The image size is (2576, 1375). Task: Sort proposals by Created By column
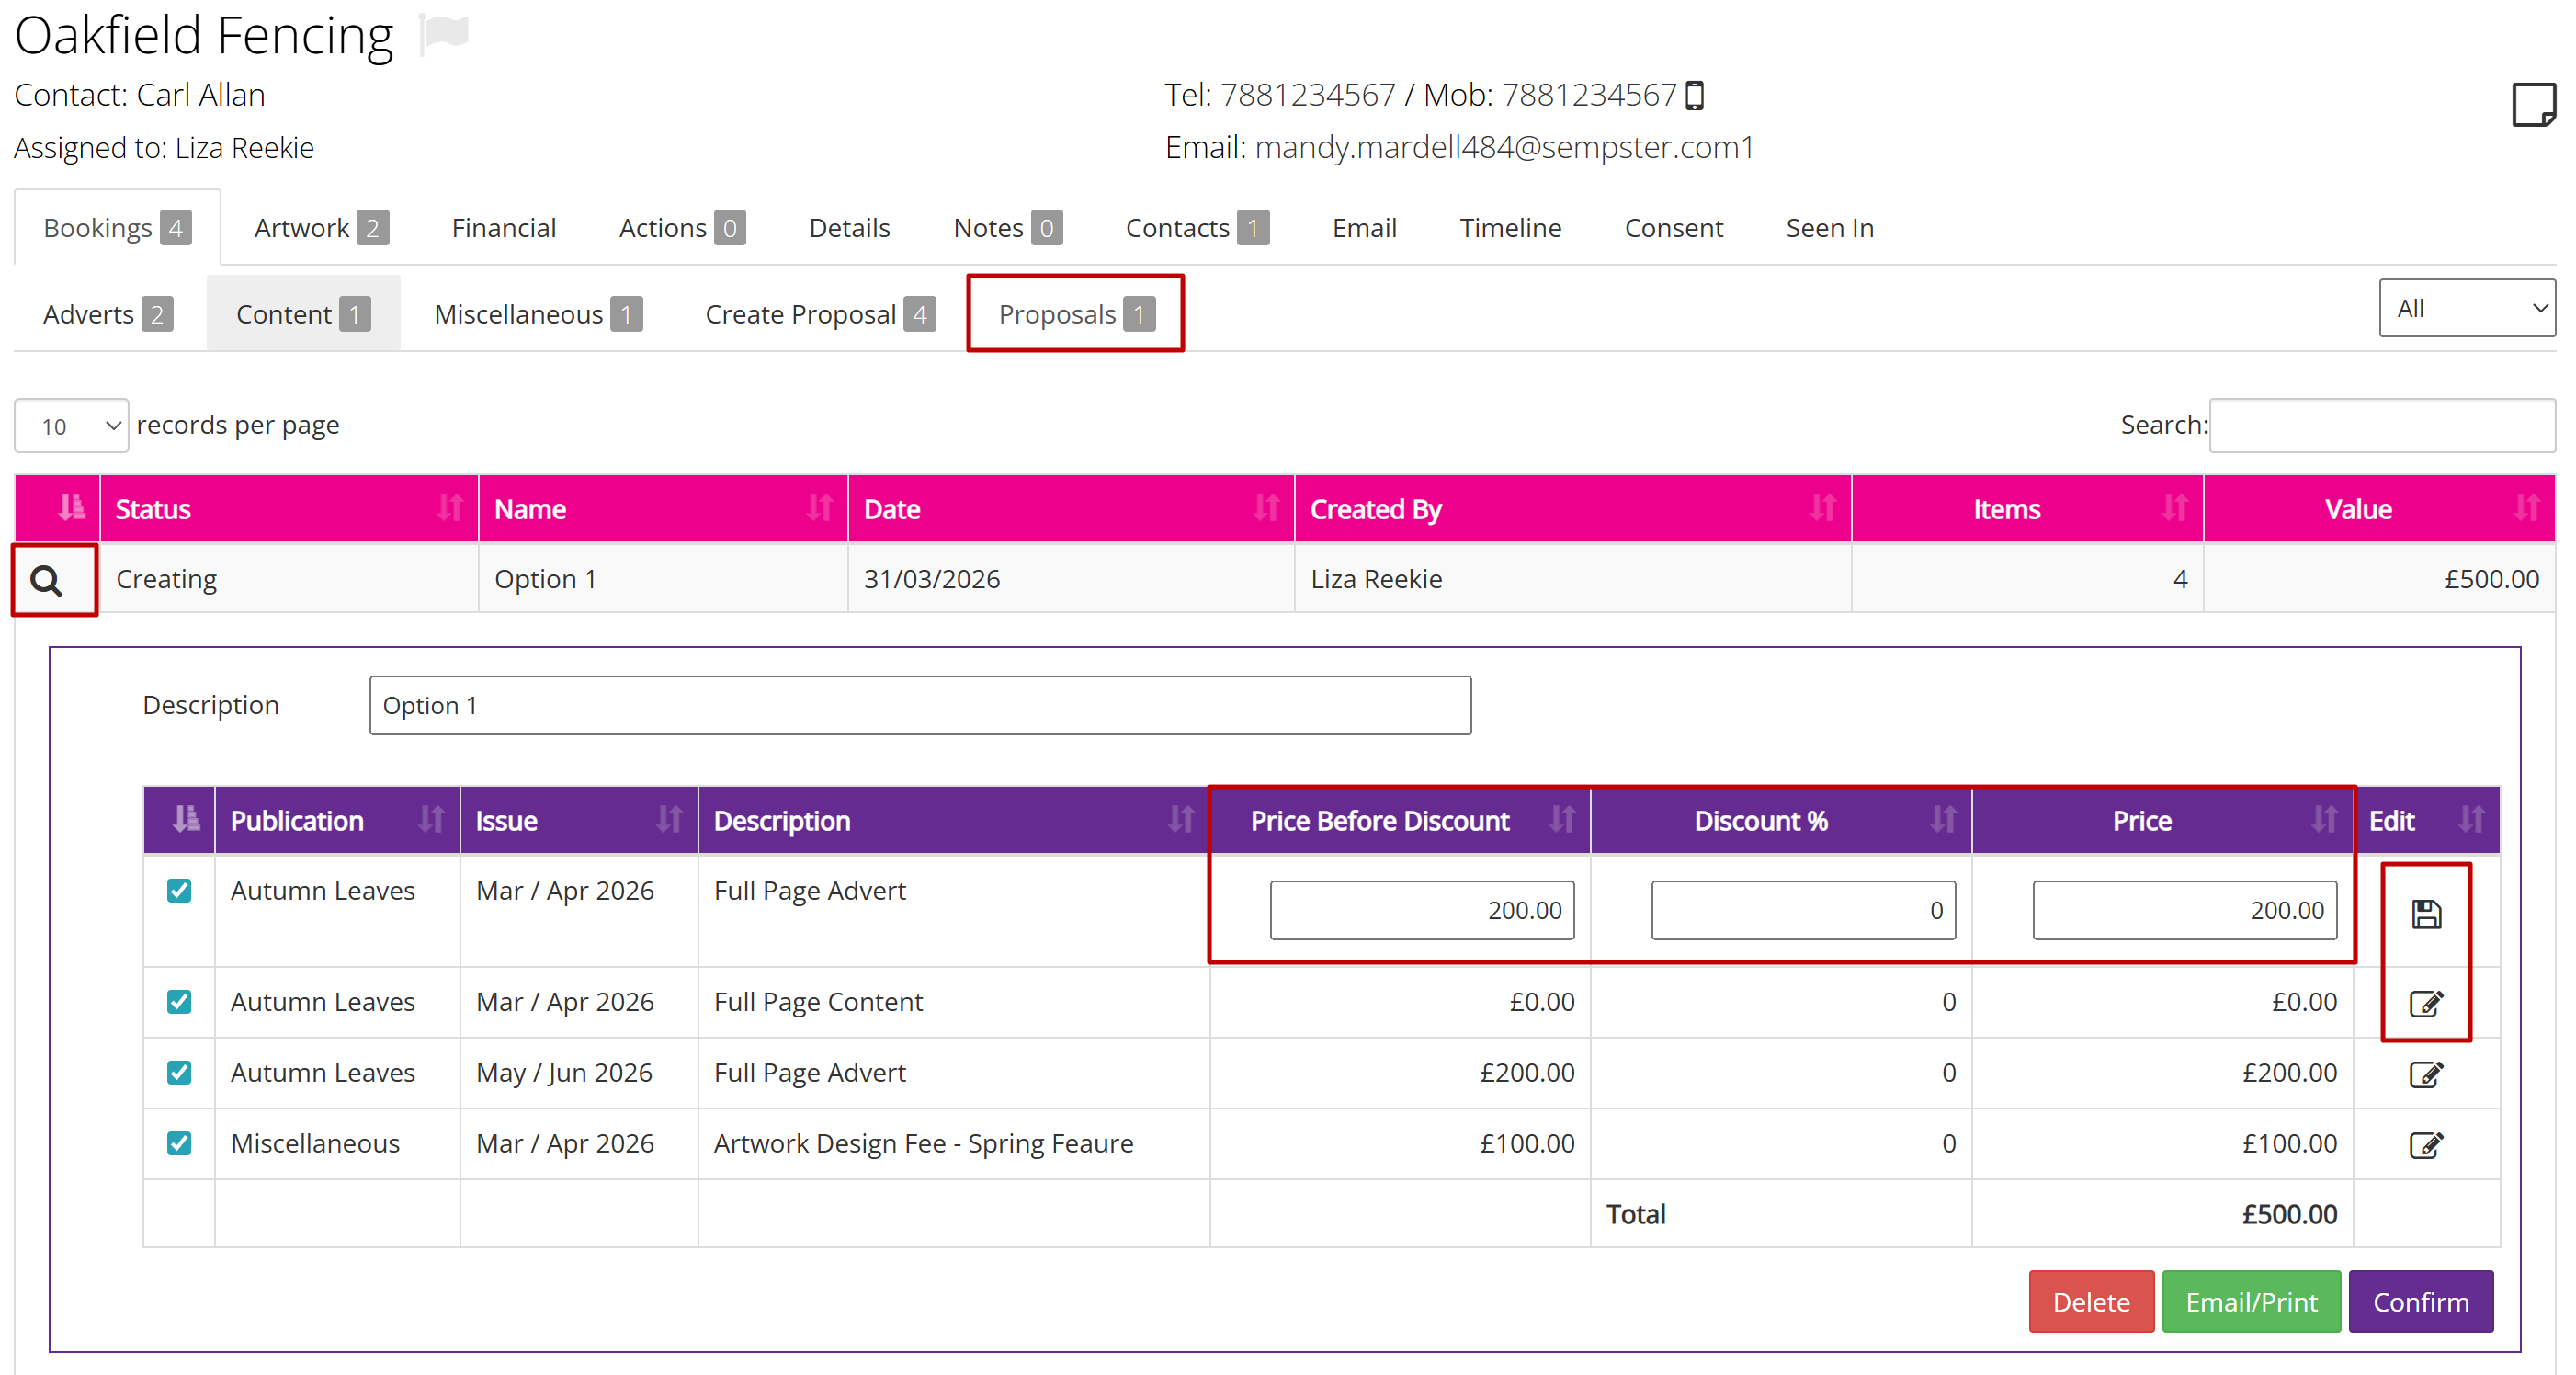(x=1573, y=509)
